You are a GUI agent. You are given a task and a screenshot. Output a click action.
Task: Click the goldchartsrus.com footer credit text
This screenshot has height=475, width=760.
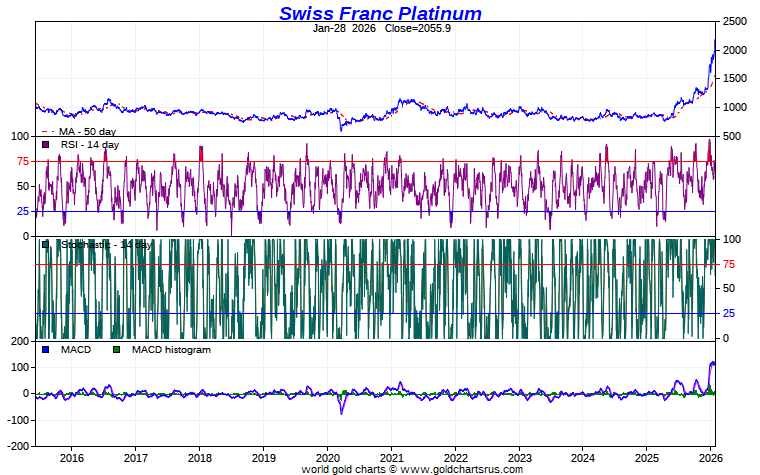click(x=412, y=469)
